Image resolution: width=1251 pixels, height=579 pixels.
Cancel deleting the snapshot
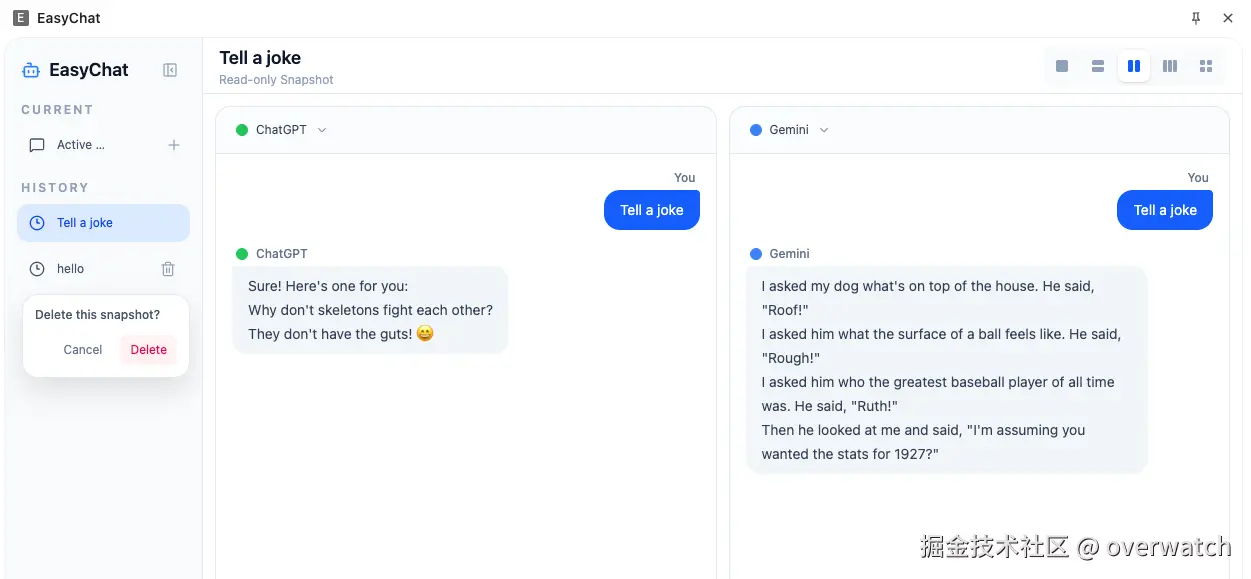point(83,350)
